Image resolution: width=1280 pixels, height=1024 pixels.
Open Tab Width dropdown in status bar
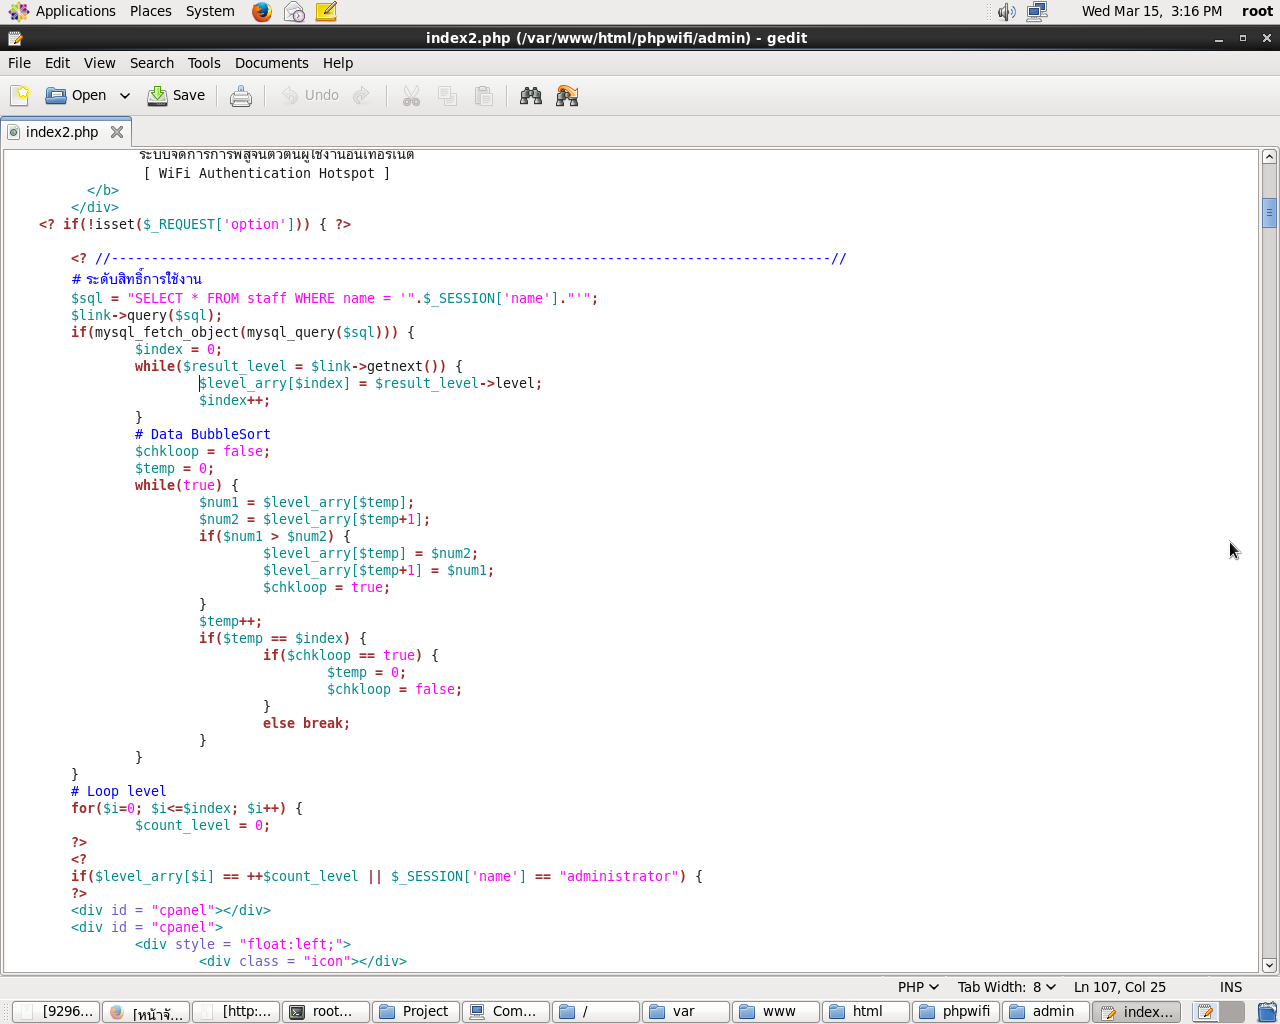(x=1006, y=986)
